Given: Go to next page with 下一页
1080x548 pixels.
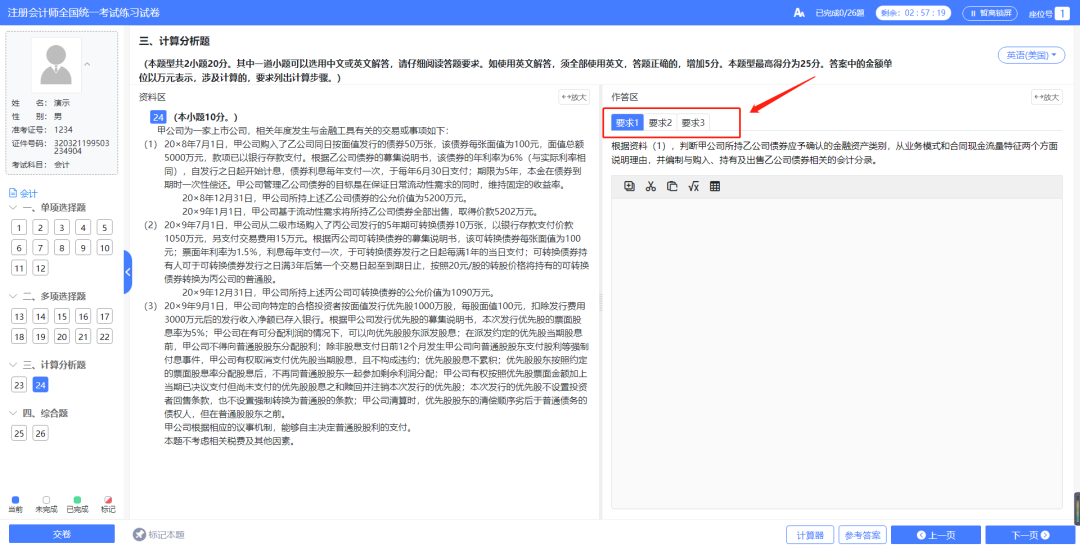Looking at the screenshot, I should point(1030,535).
